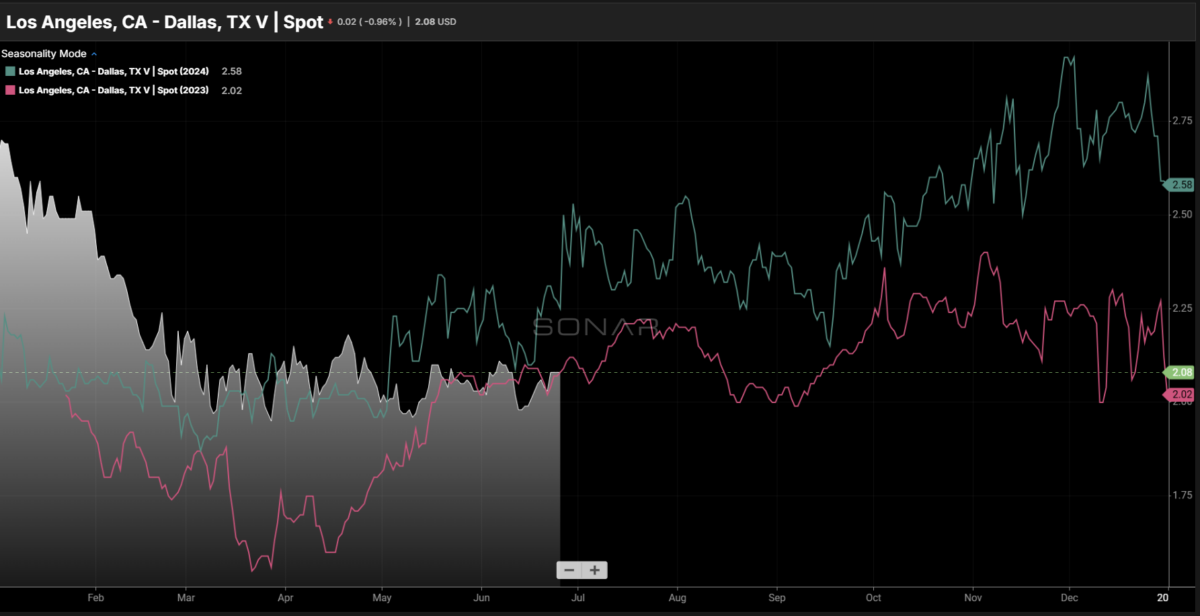Click the green 2.58 price tag on axis
The height and width of the screenshot is (616, 1200).
(1182, 185)
